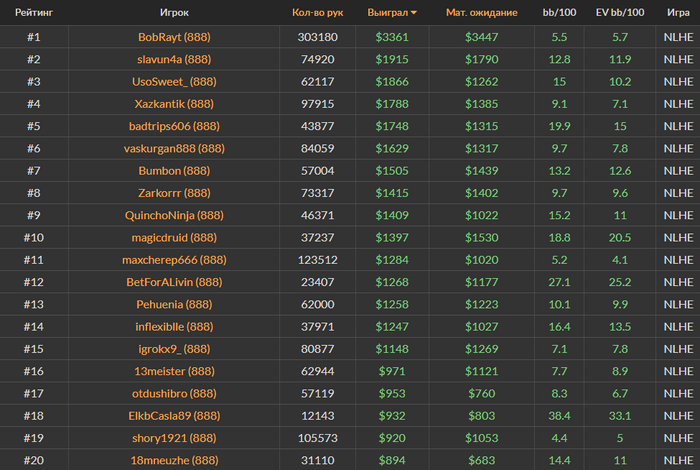This screenshot has height=470, width=700.
Task: Open 18mneuzhe (888) player link
Action: click(x=174, y=460)
